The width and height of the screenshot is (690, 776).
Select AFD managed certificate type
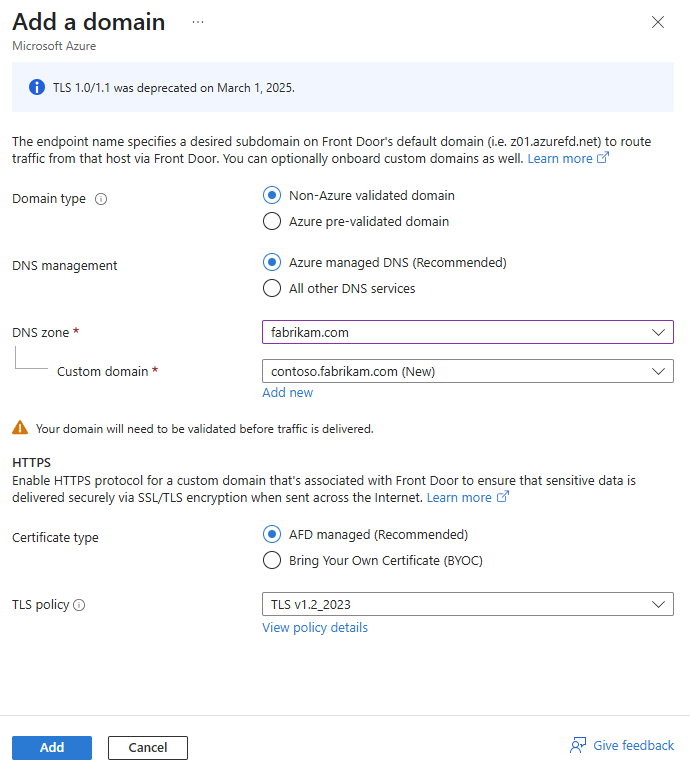tap(271, 535)
